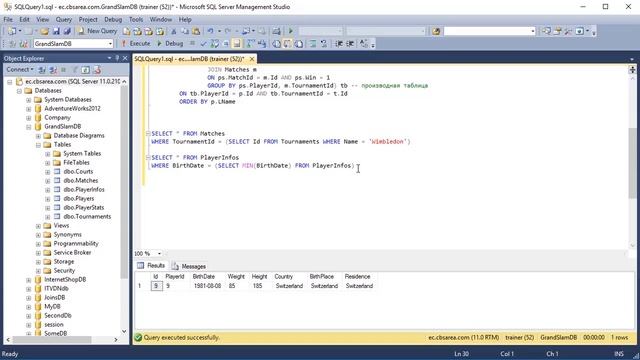Select the PlayerId column header
640x360 pixels.
point(175,276)
